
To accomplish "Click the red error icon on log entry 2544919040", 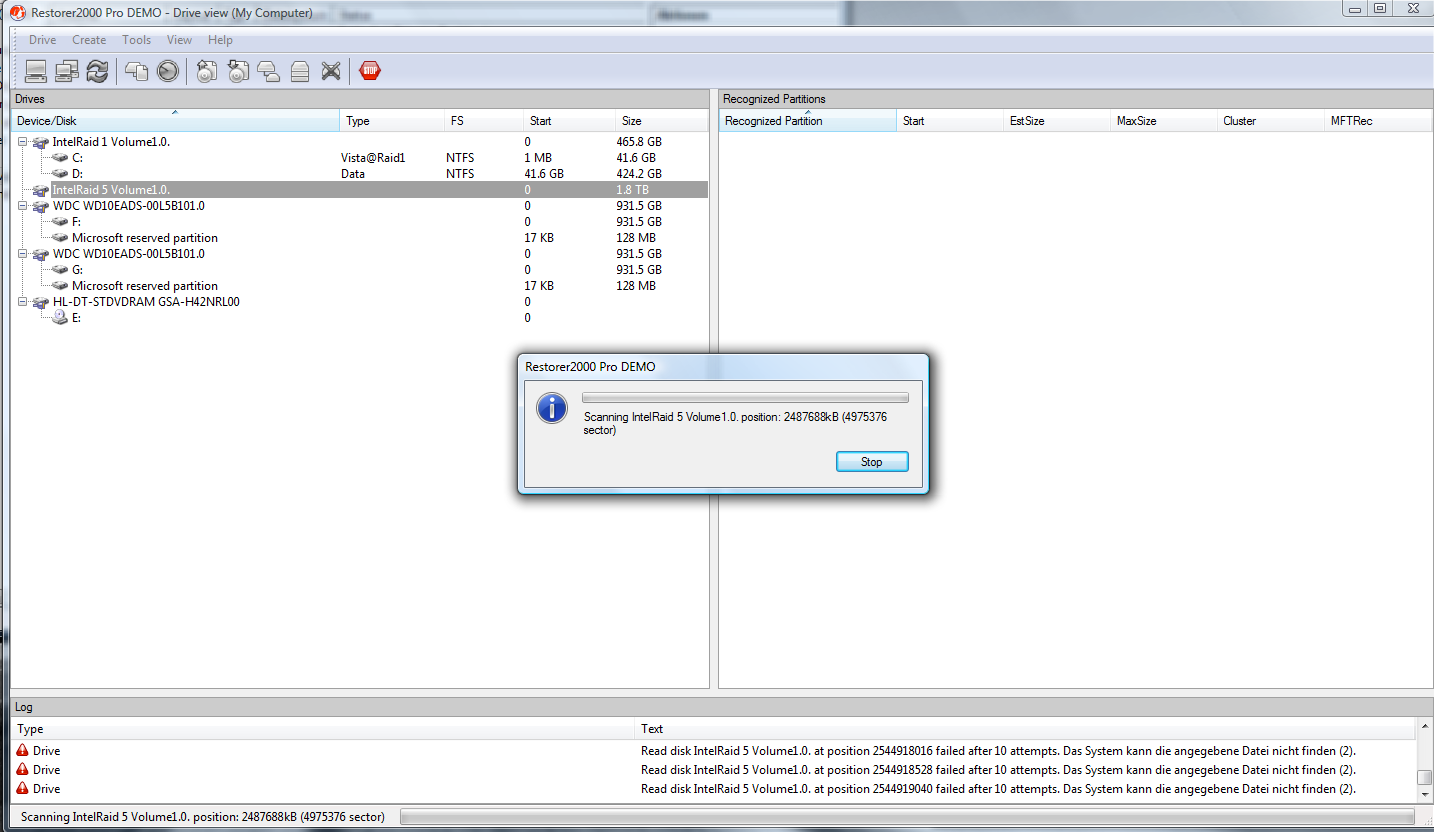I will click(23, 789).
